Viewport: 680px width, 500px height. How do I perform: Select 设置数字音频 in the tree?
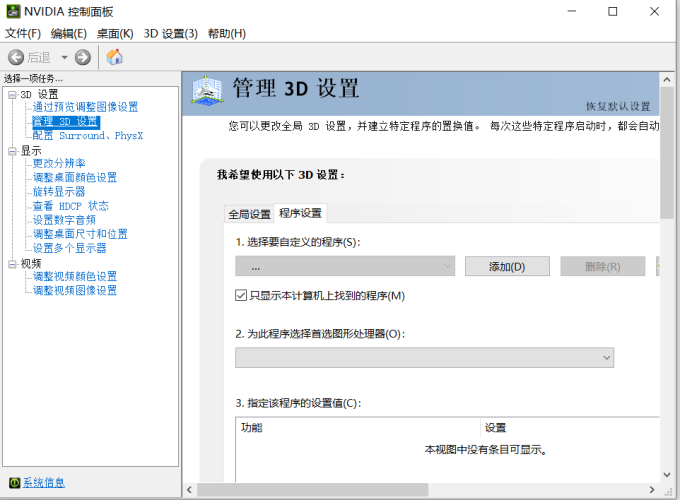click(x=64, y=220)
